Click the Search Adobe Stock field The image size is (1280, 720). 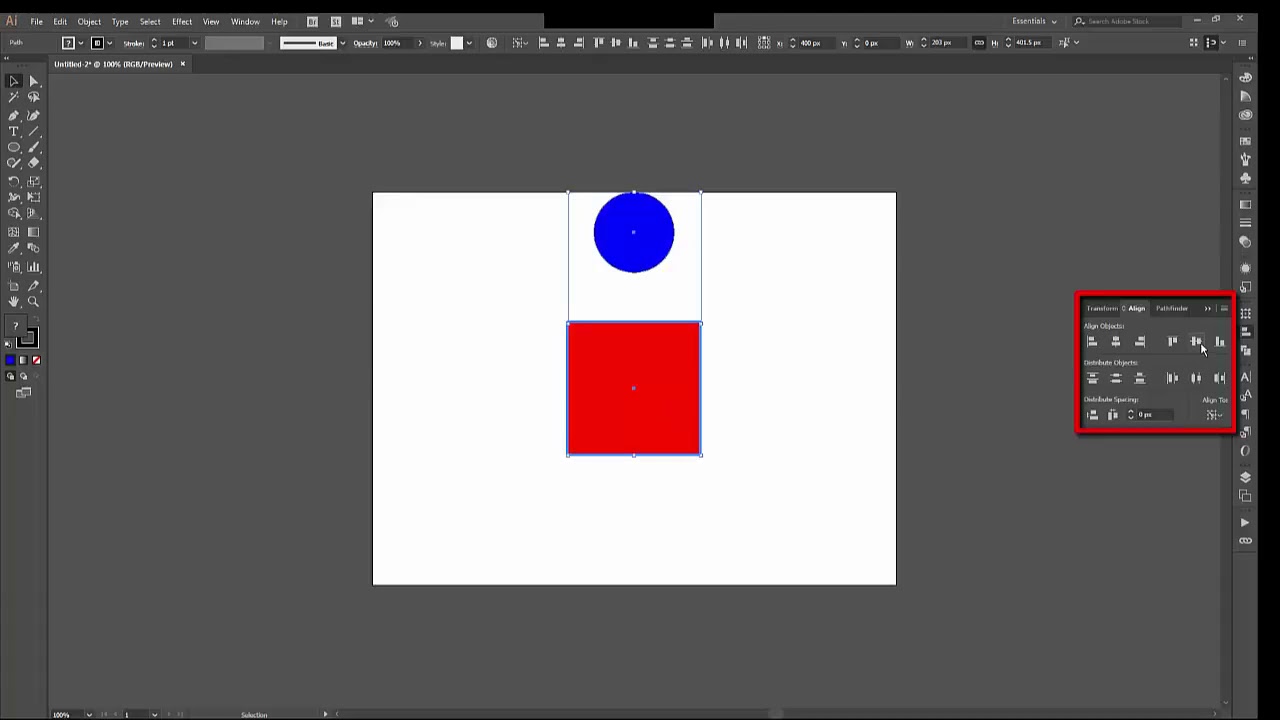tap(1128, 21)
